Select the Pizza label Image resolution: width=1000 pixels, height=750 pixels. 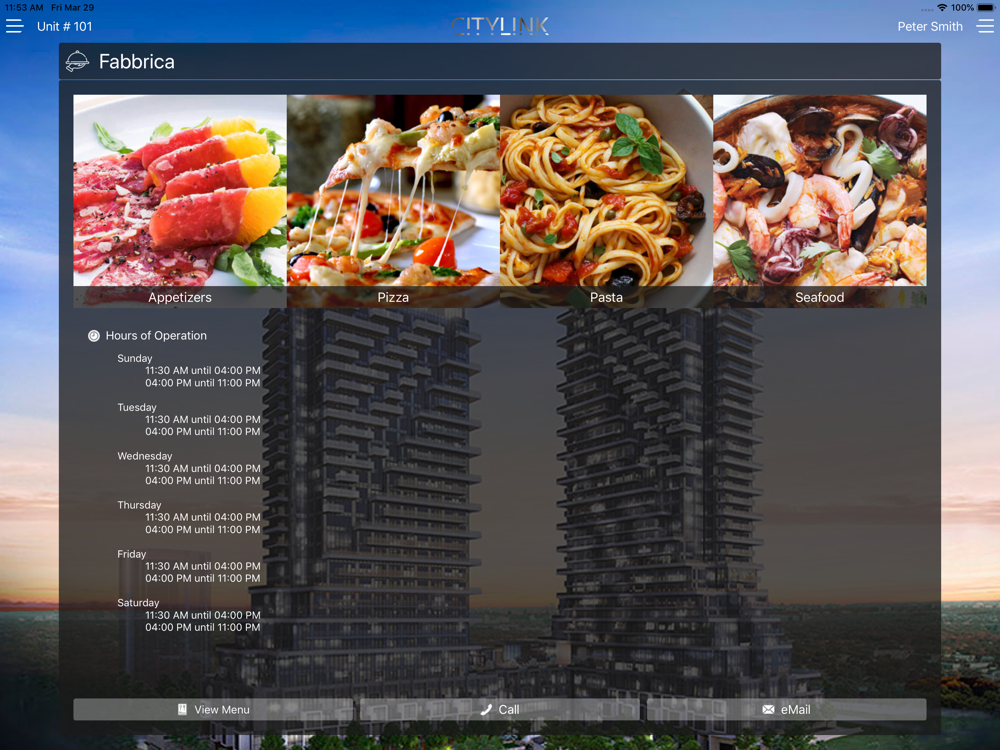[393, 297]
